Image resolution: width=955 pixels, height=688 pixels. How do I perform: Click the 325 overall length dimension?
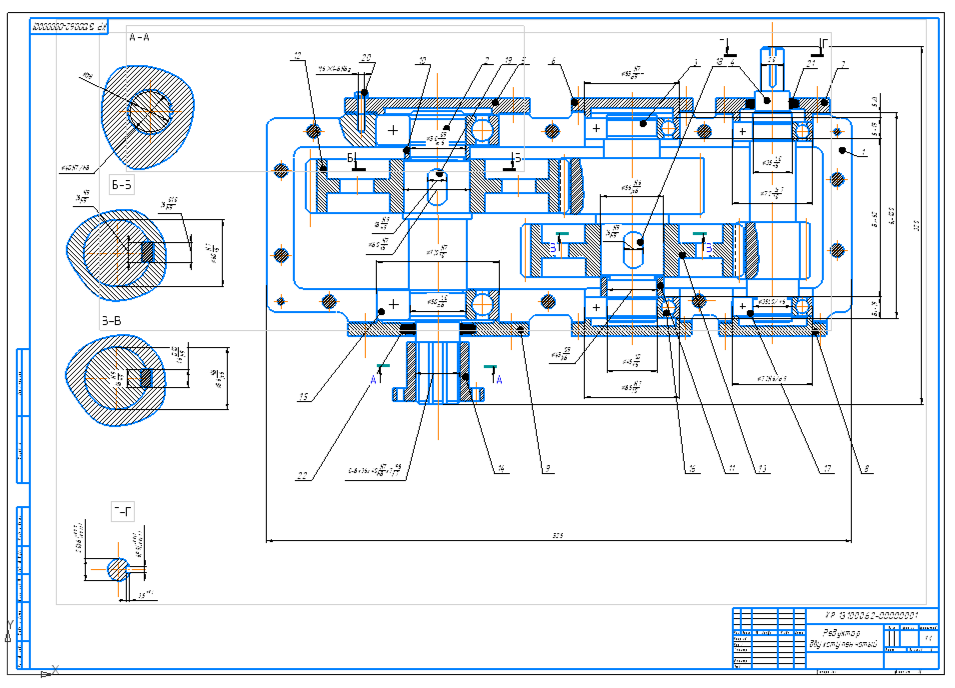point(558,535)
